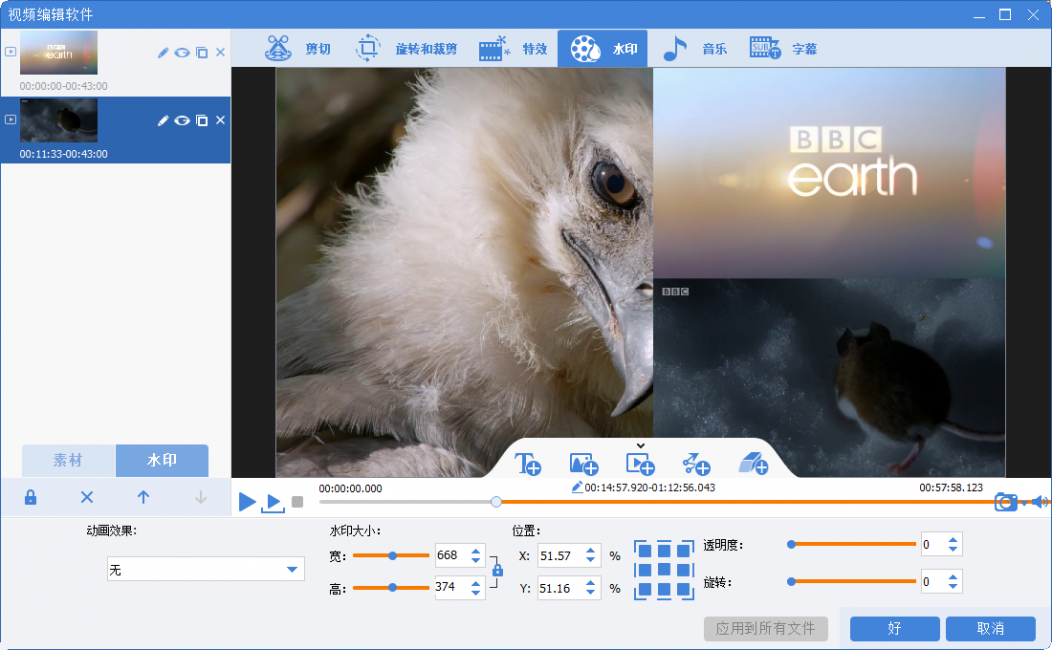Adjust the 高 height slider

(x=391, y=588)
